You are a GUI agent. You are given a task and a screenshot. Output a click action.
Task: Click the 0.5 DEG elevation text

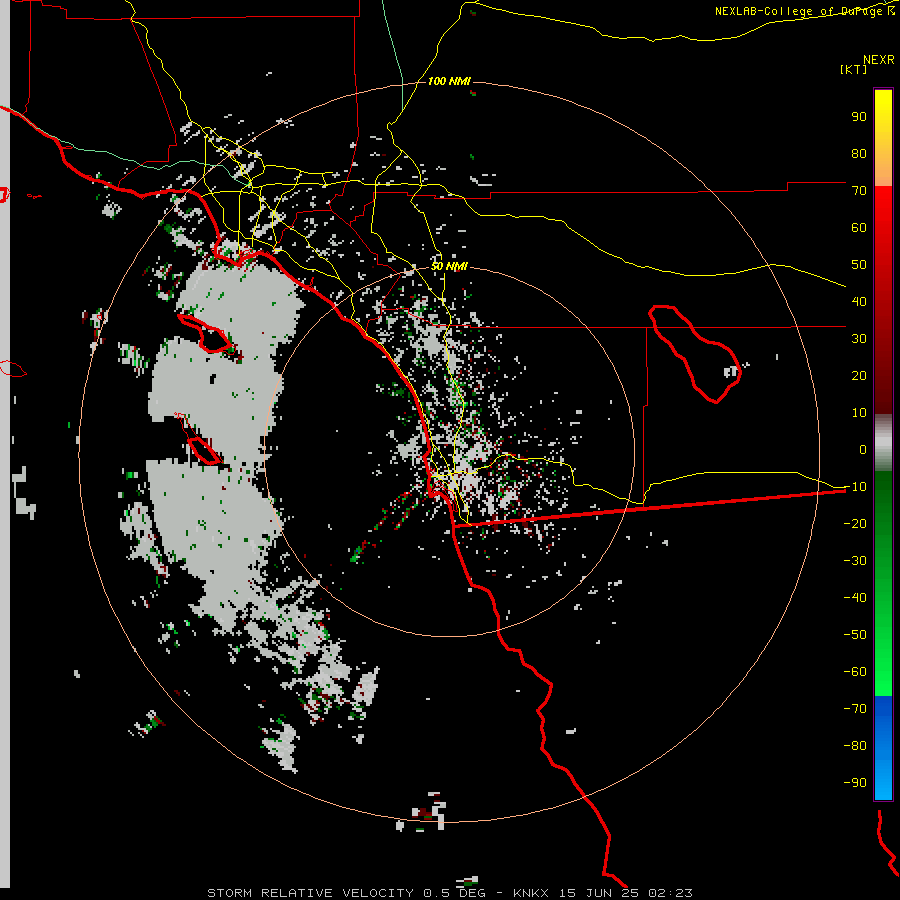point(455,893)
